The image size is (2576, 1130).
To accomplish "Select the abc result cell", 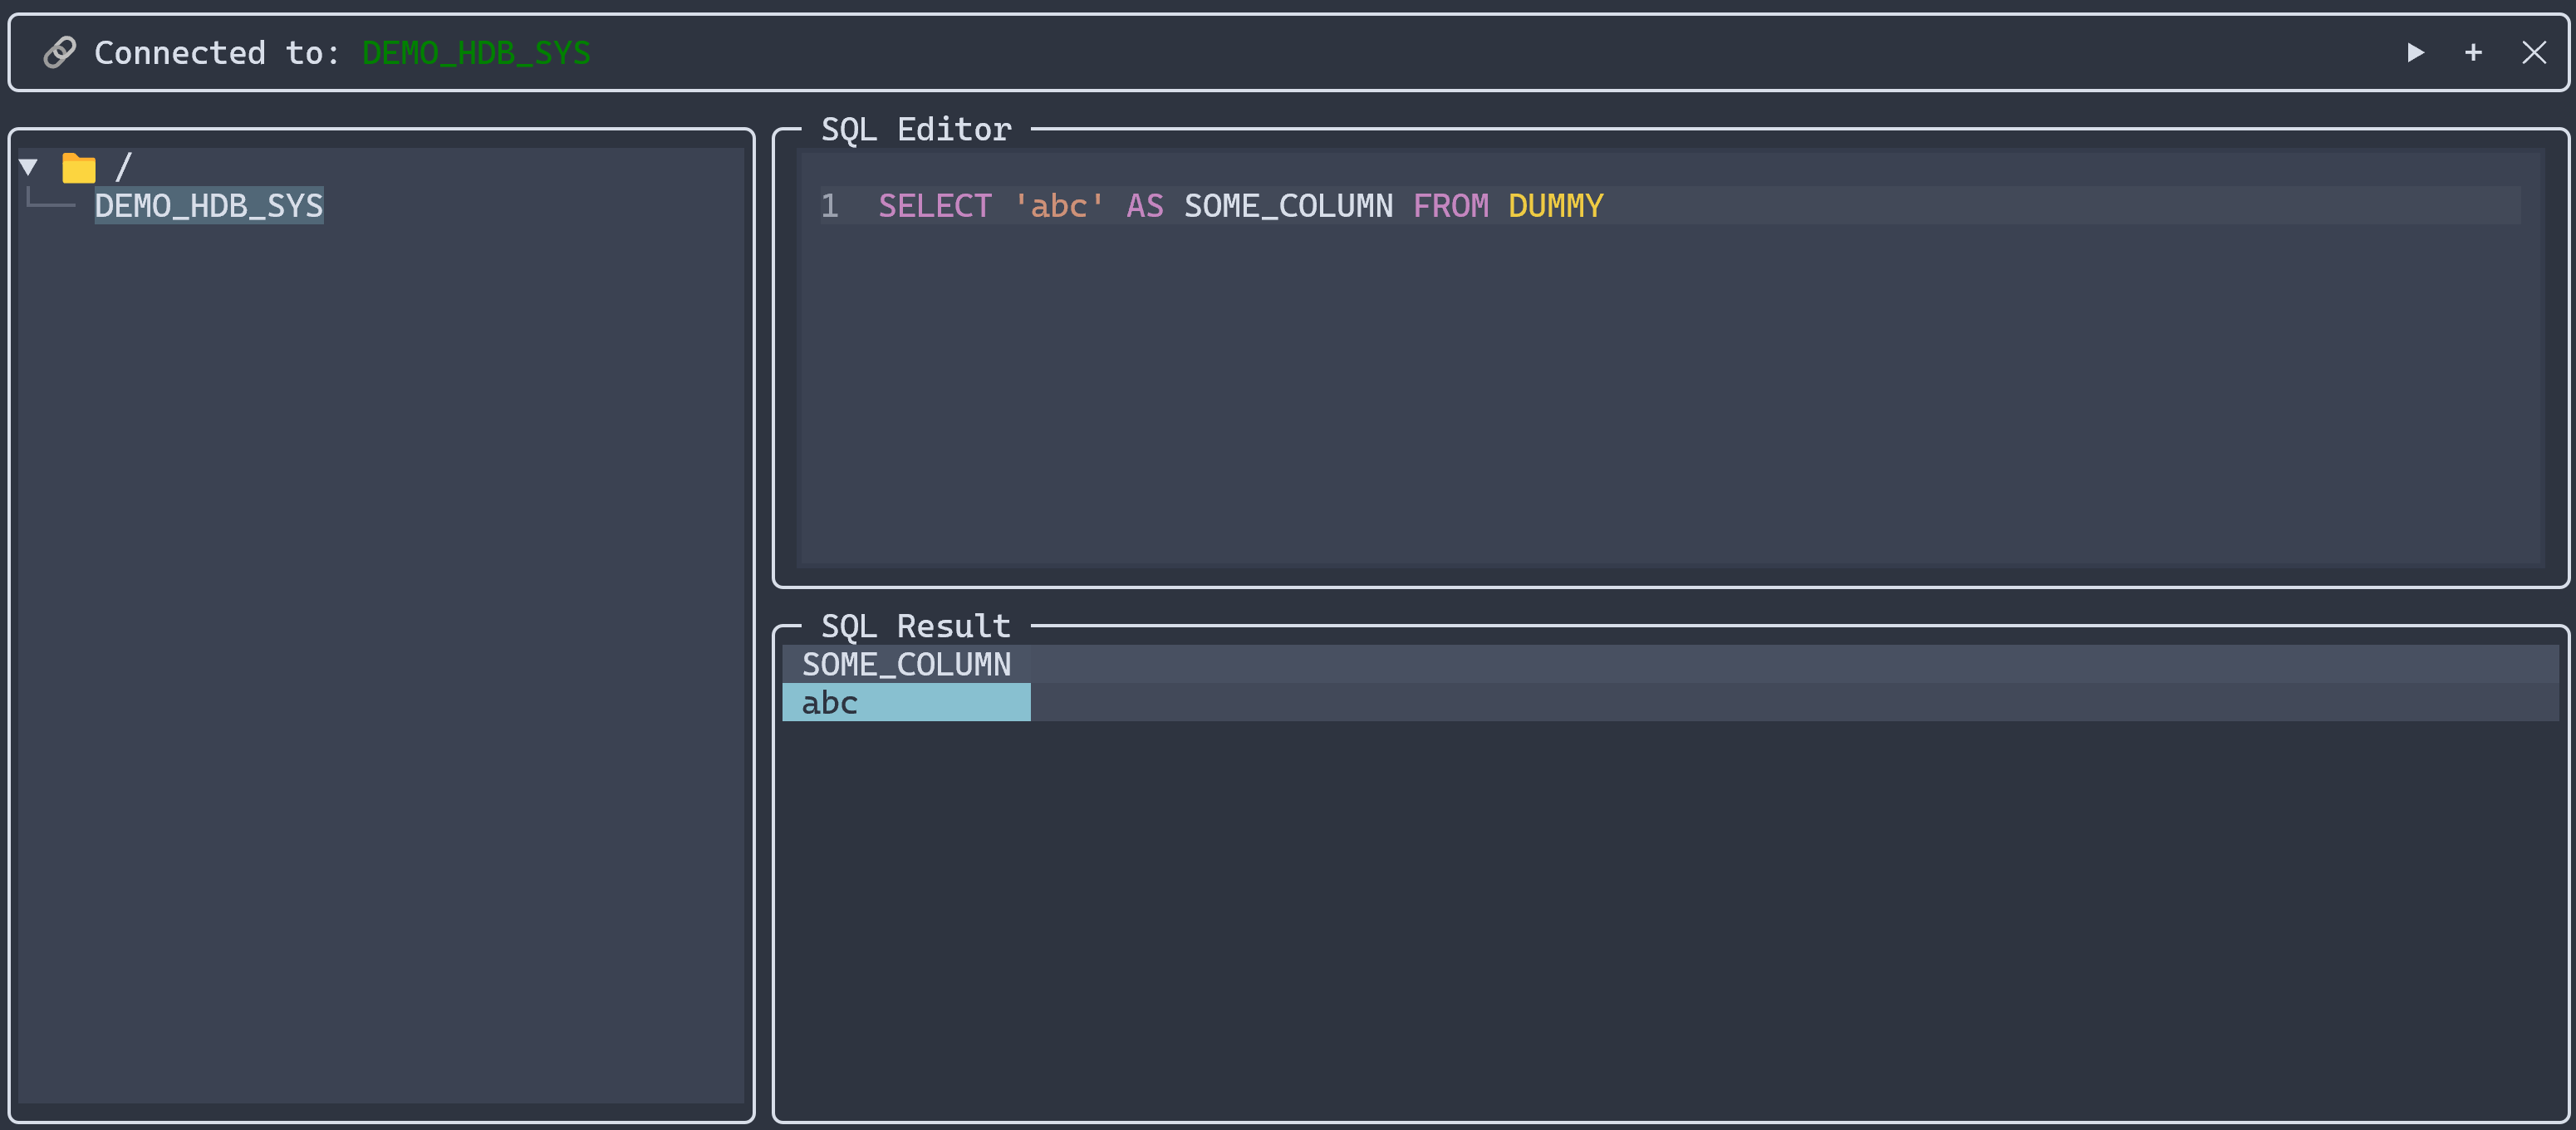I will tap(906, 703).
